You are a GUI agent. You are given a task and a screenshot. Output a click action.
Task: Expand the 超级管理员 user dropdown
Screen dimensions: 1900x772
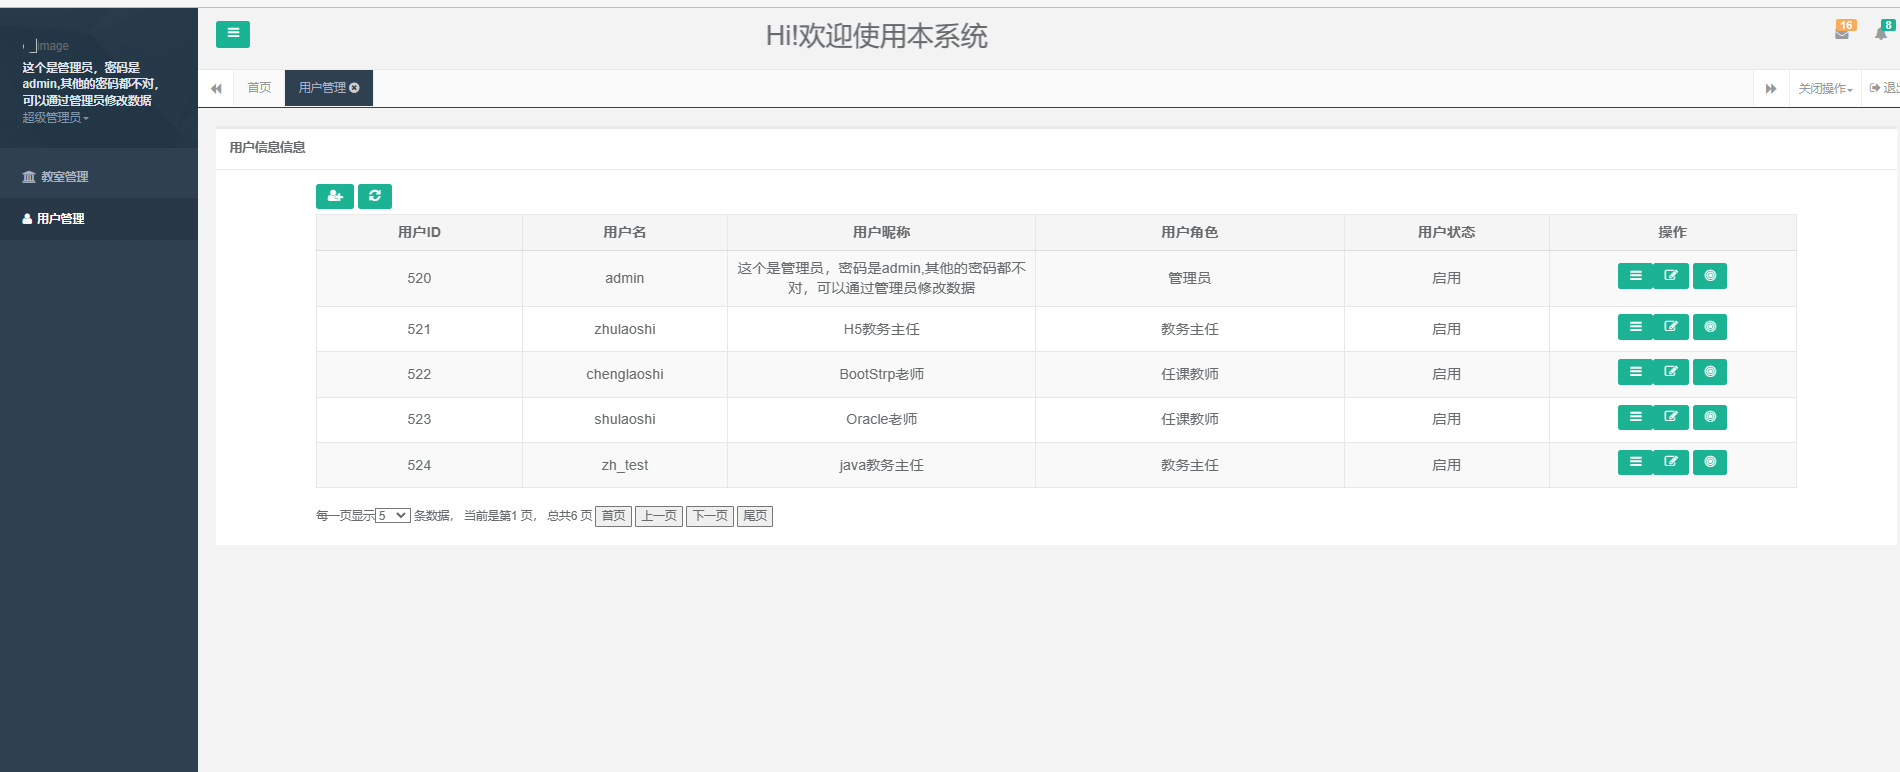(x=56, y=118)
